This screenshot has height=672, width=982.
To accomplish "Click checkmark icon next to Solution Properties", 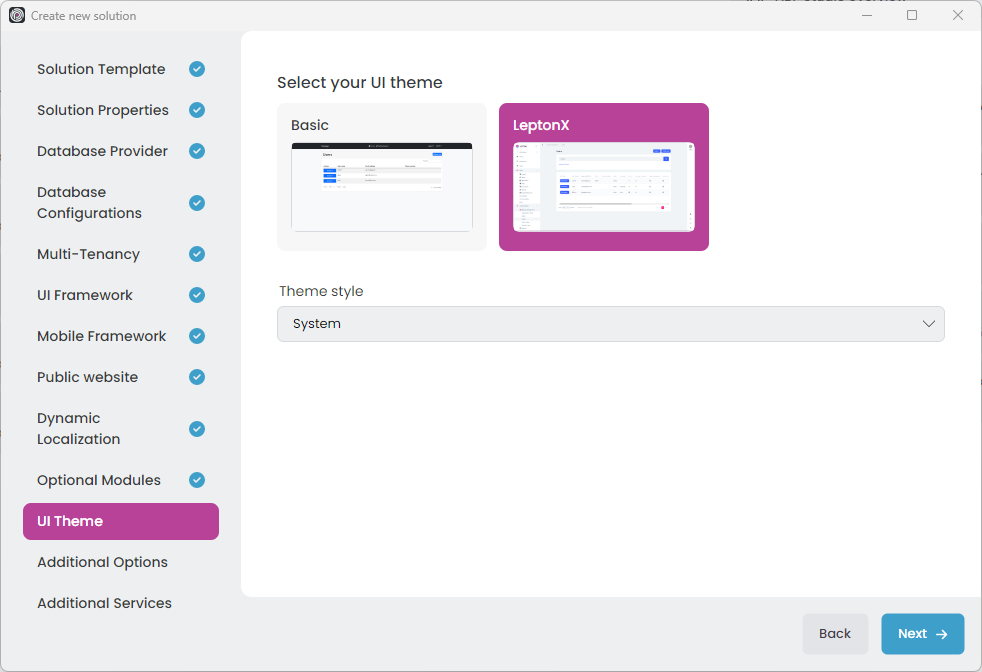I will tap(197, 110).
